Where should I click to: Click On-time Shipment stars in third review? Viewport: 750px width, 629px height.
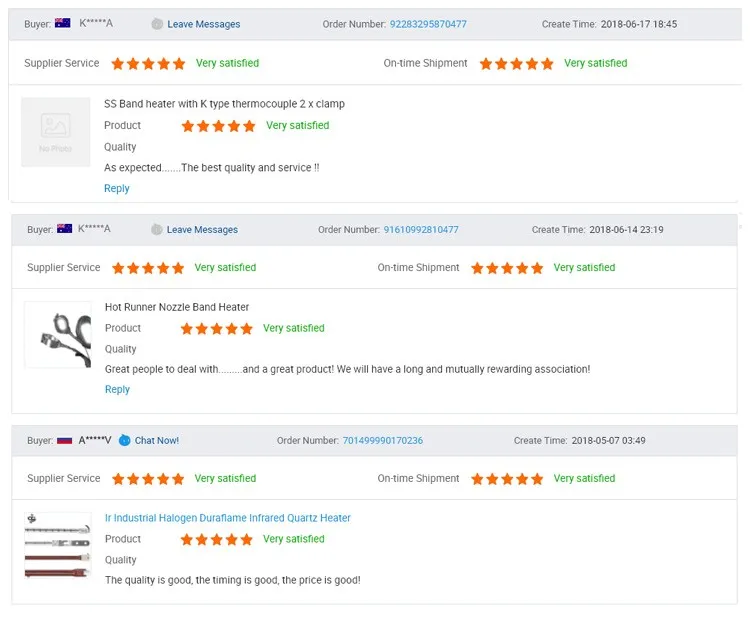(x=507, y=479)
